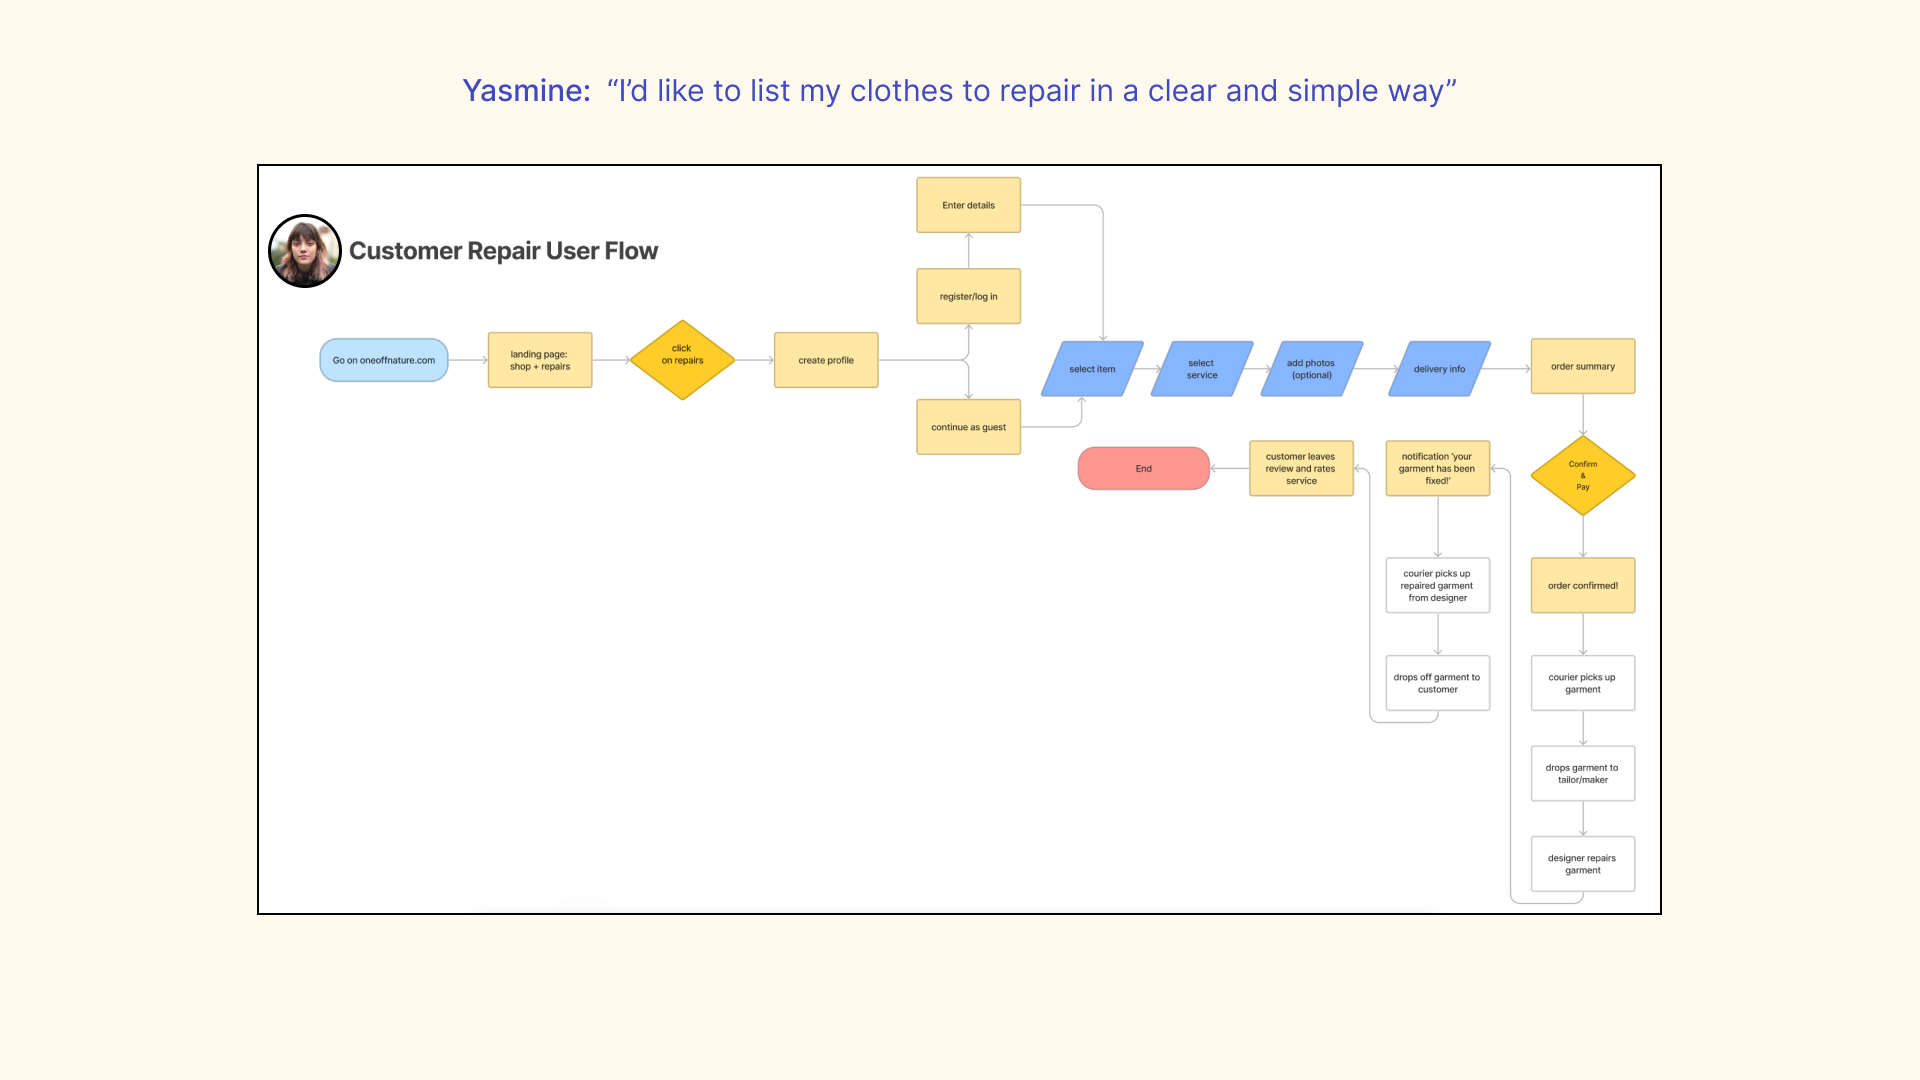Click the 'order confirmed!' box
This screenshot has height=1080, width=1920.
tap(1582, 585)
